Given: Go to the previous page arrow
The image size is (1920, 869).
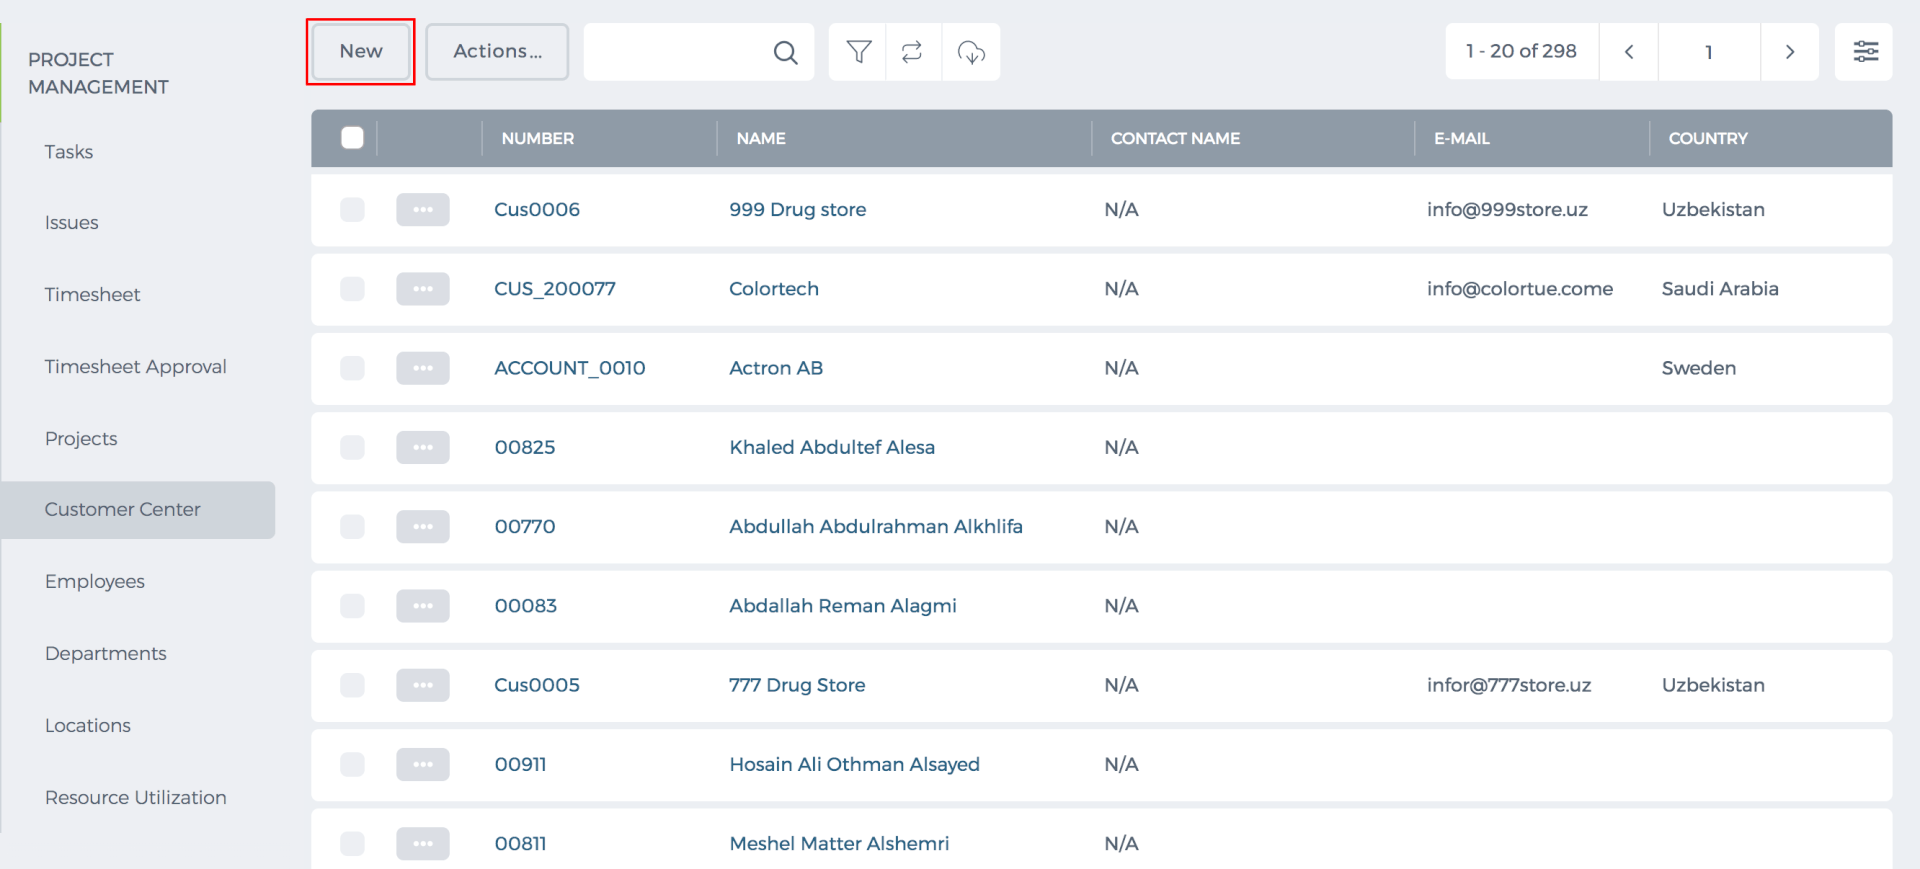Looking at the screenshot, I should click(x=1629, y=52).
